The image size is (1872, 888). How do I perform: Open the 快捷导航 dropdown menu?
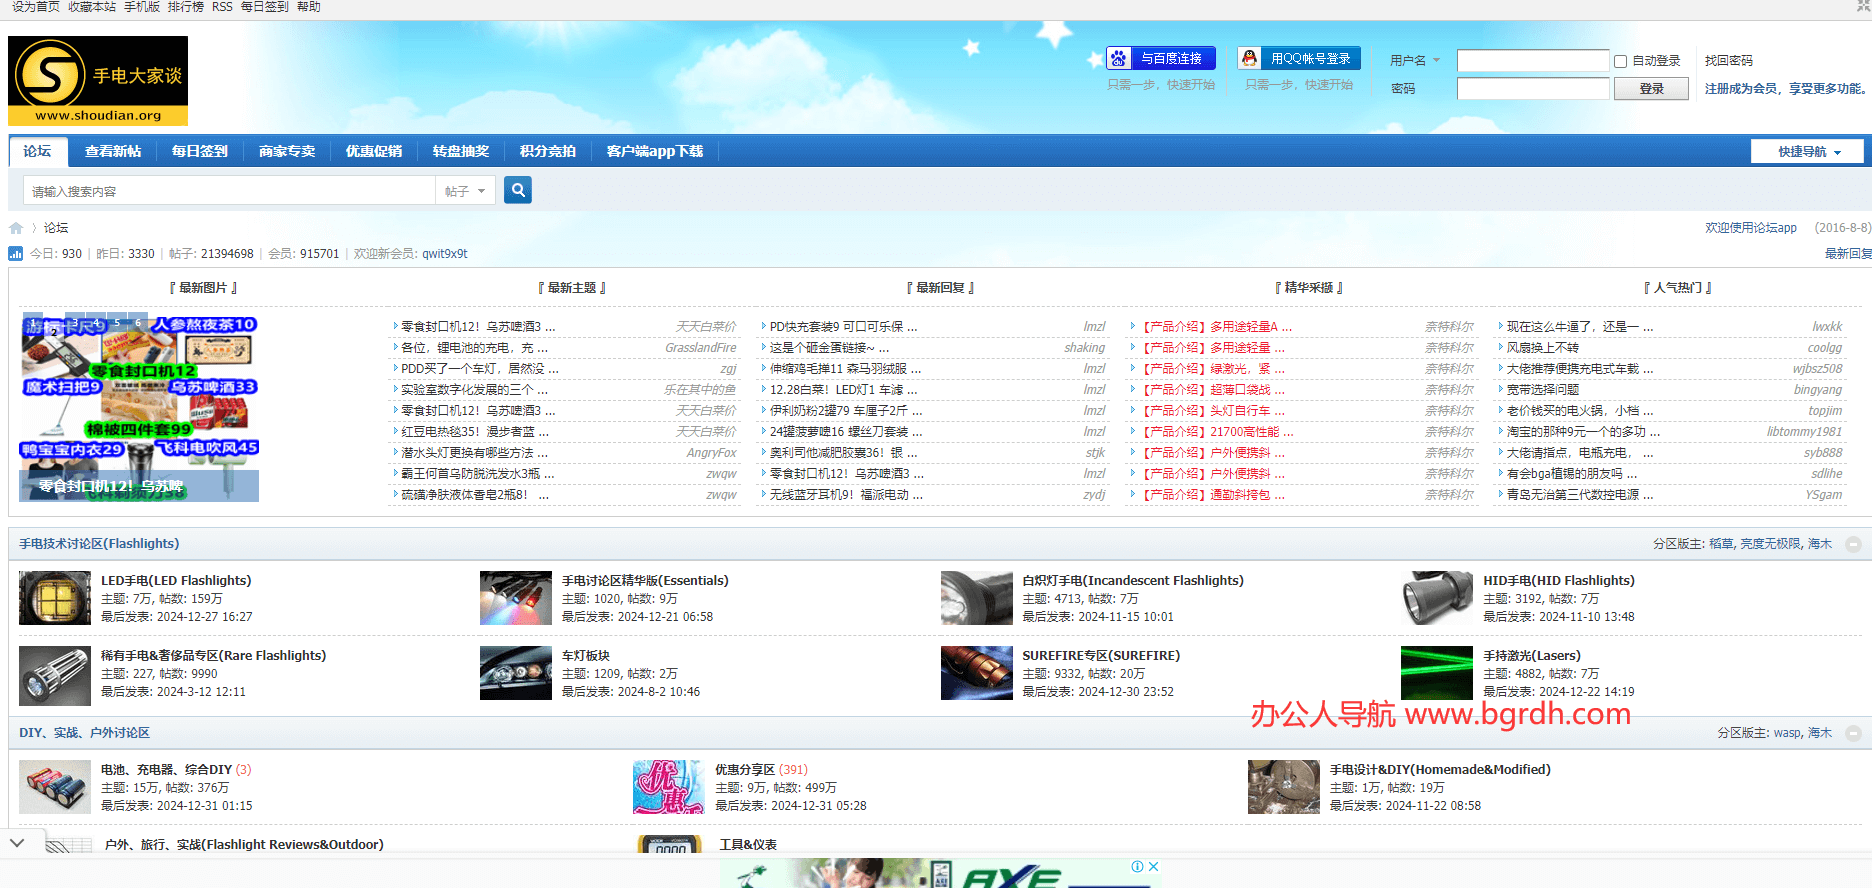point(1807,152)
